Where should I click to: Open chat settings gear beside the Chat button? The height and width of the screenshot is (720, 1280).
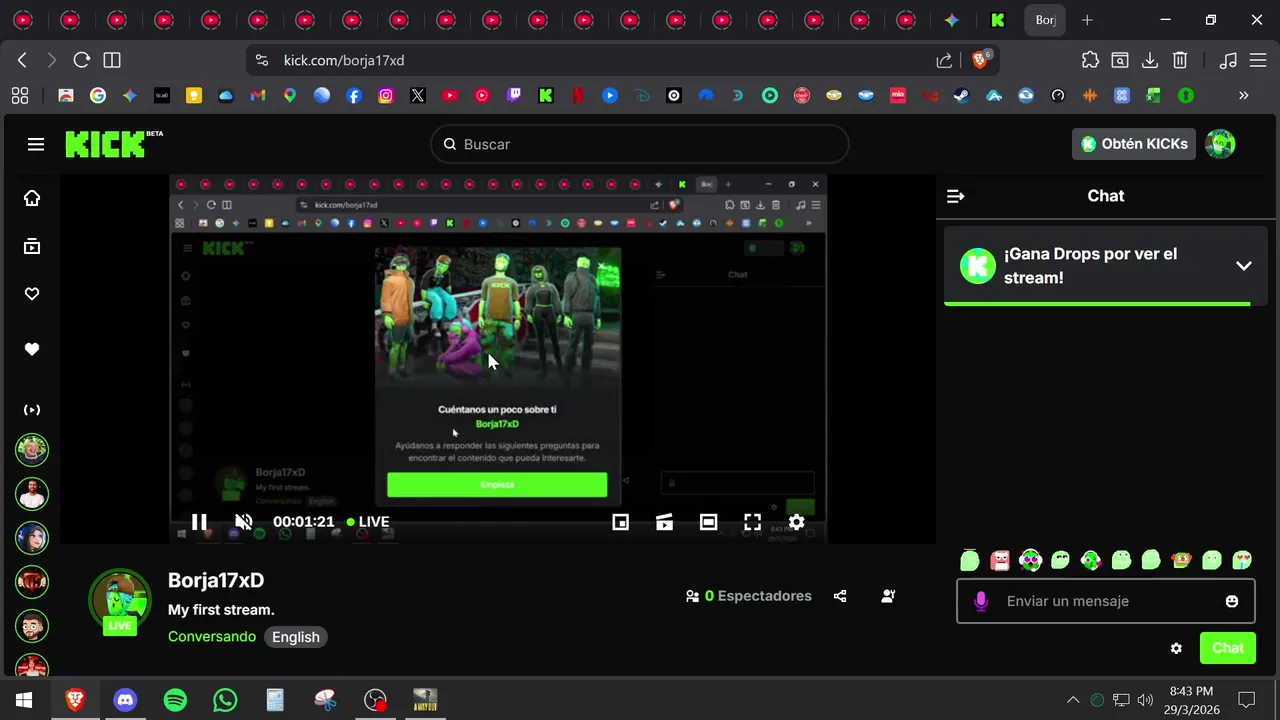pos(1176,648)
